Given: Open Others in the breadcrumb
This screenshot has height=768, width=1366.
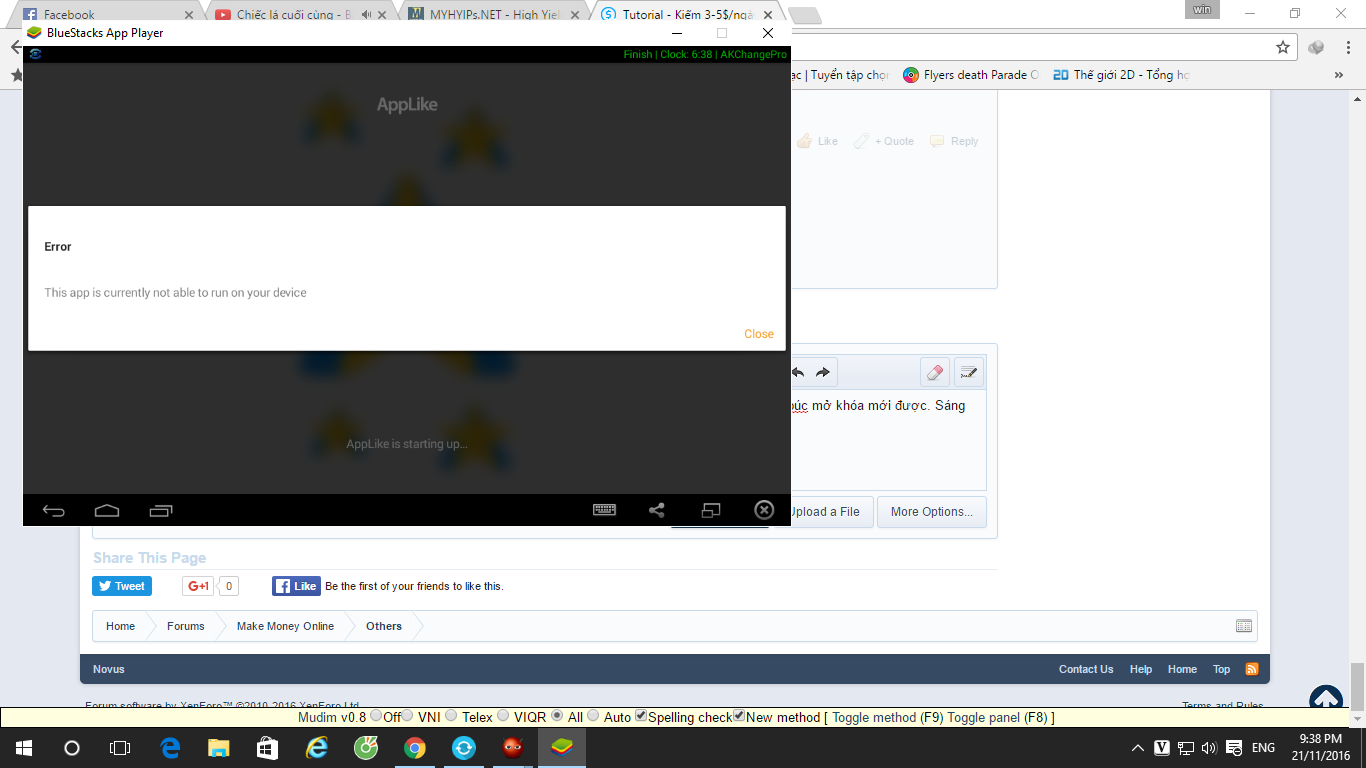Looking at the screenshot, I should 384,626.
